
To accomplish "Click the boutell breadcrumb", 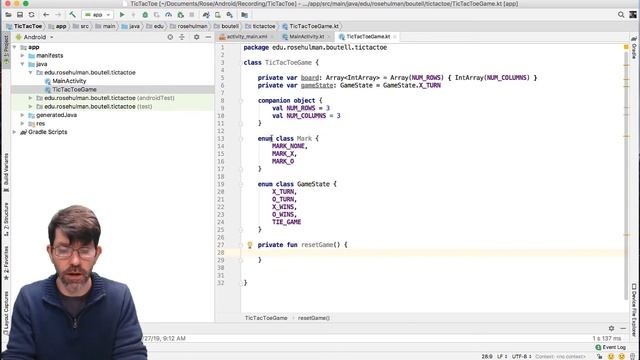I will pyautogui.click(x=227, y=26).
